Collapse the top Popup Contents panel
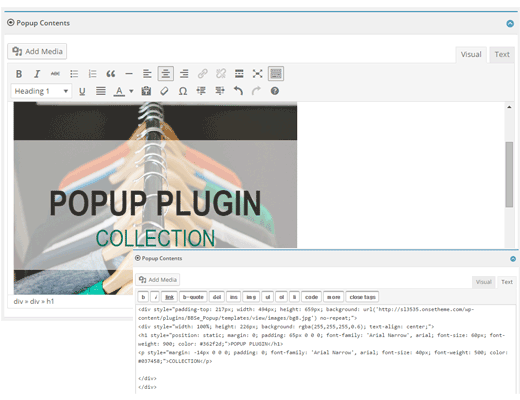 click(x=510, y=24)
